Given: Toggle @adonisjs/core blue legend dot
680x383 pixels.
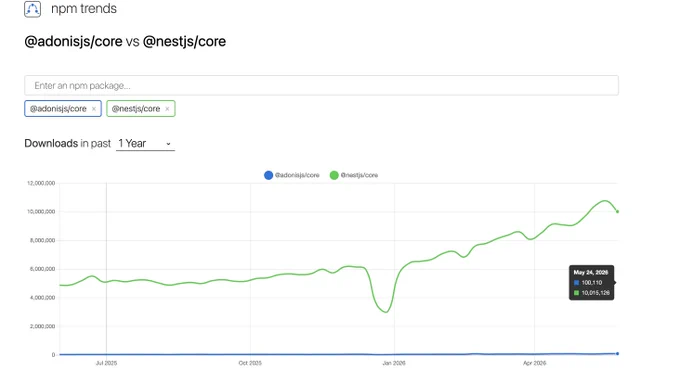Looking at the screenshot, I should coord(268,175).
